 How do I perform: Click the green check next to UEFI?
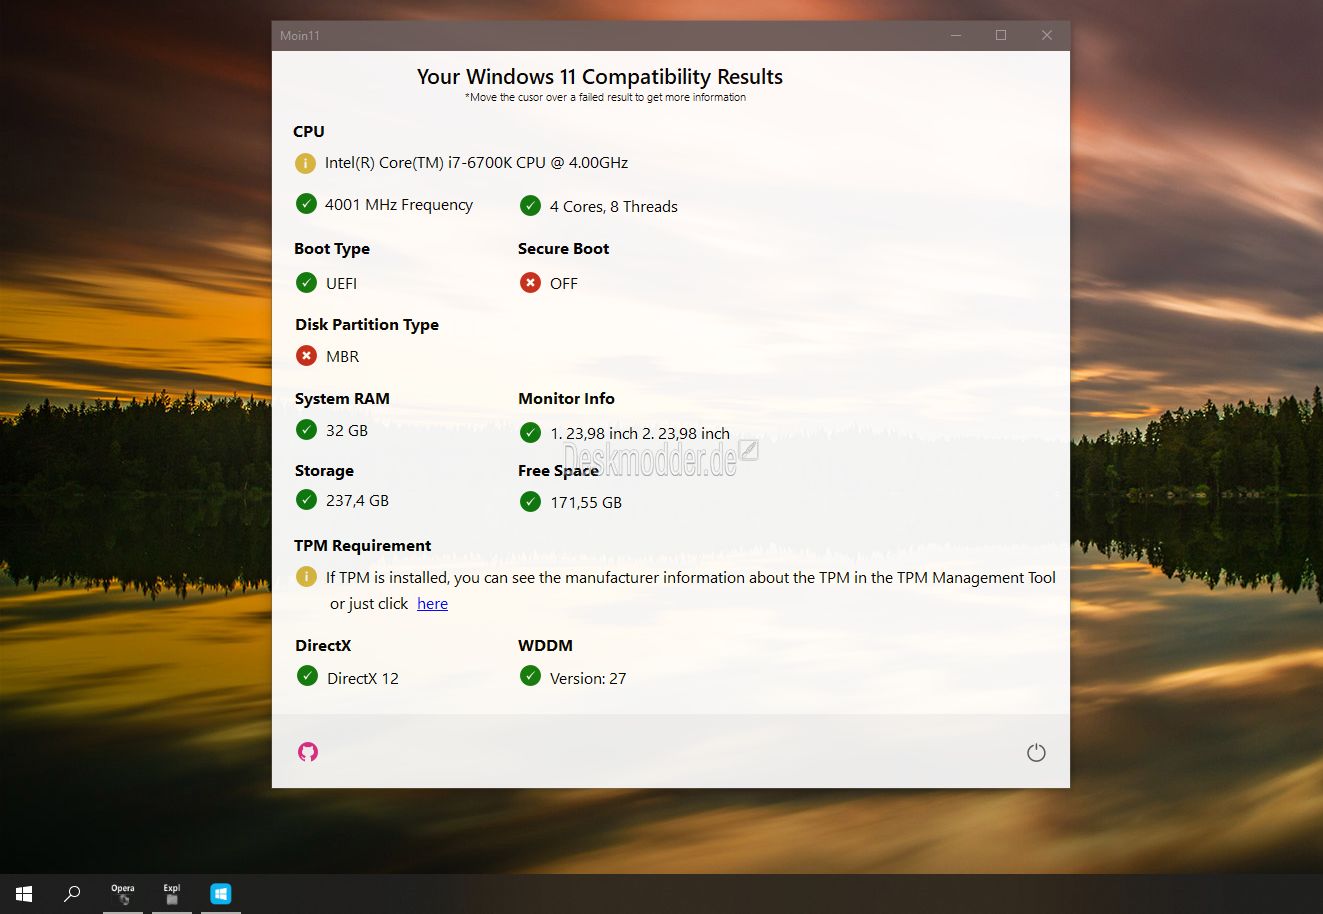click(x=307, y=283)
